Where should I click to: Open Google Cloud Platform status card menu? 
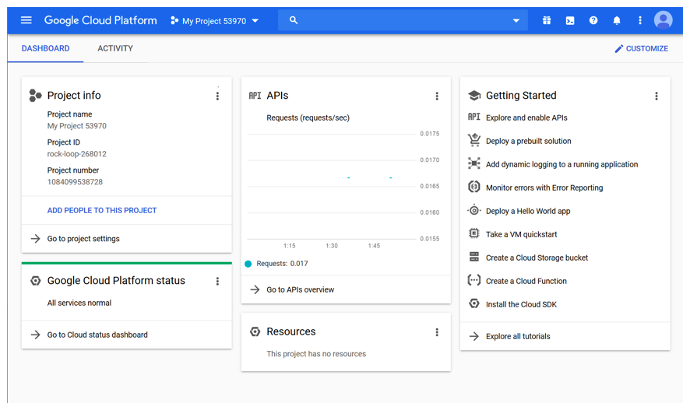[x=218, y=281]
